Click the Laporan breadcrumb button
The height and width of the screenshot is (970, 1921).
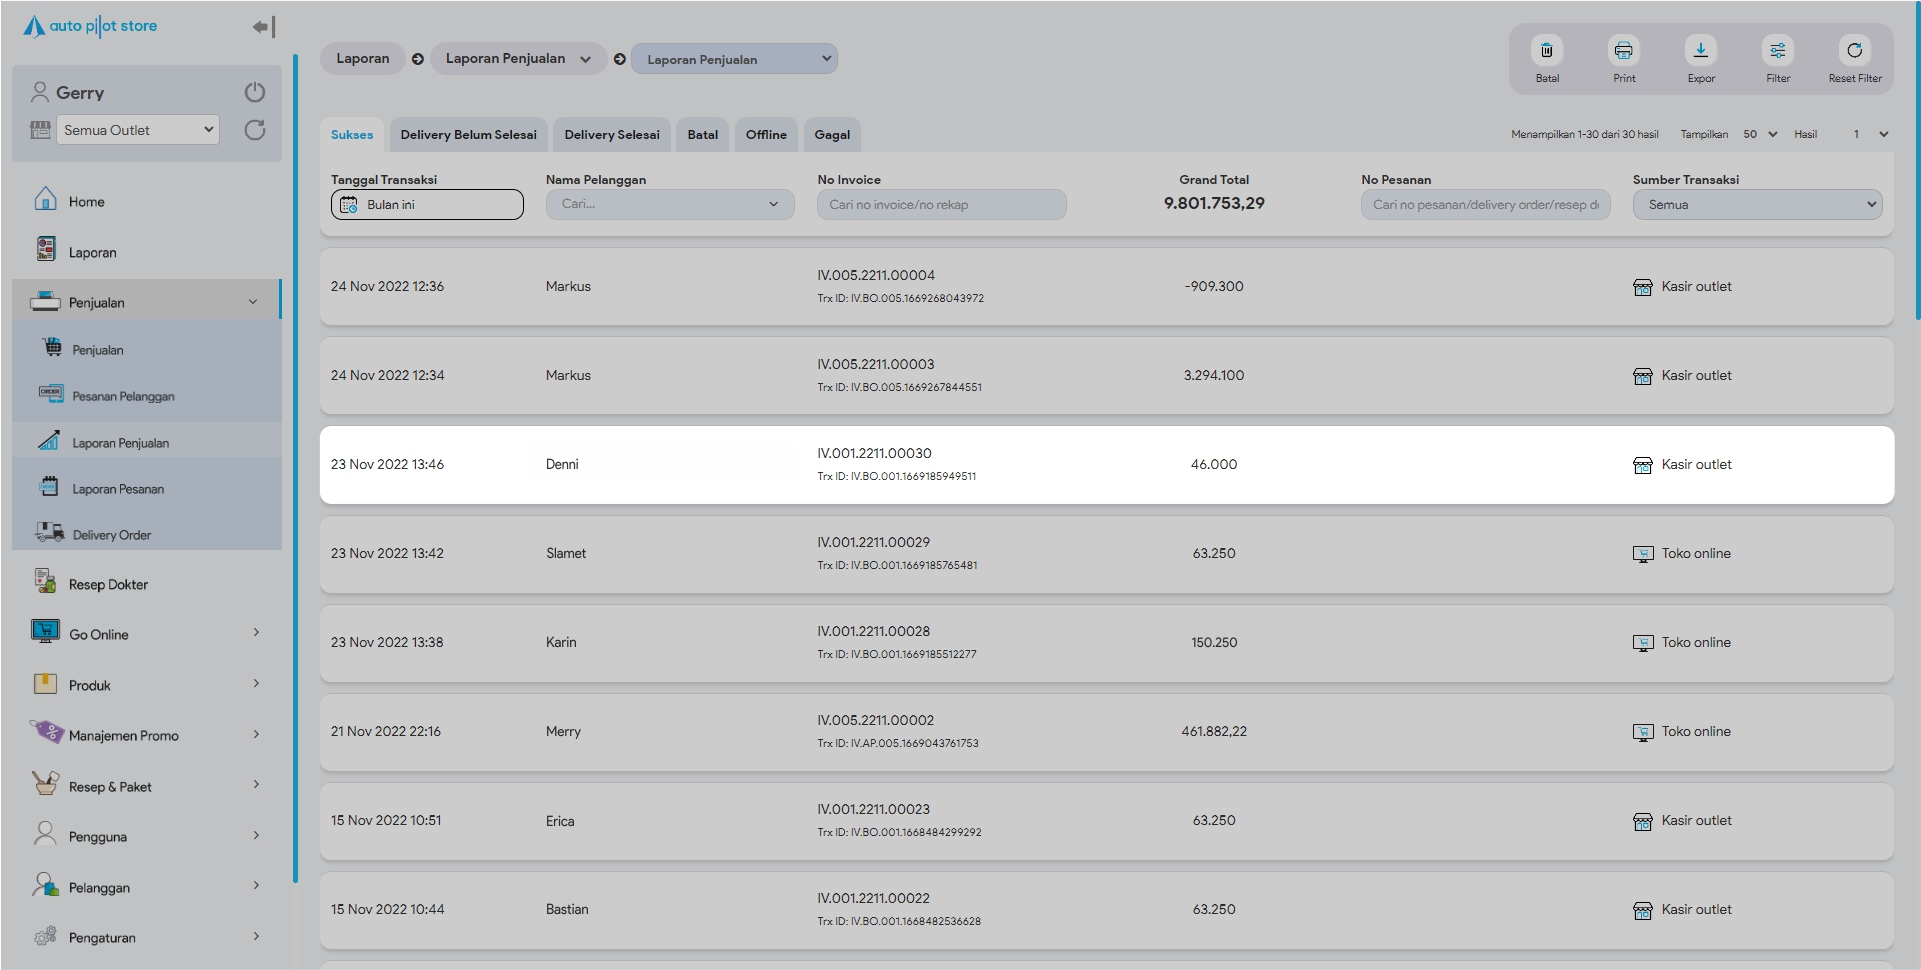tap(362, 59)
